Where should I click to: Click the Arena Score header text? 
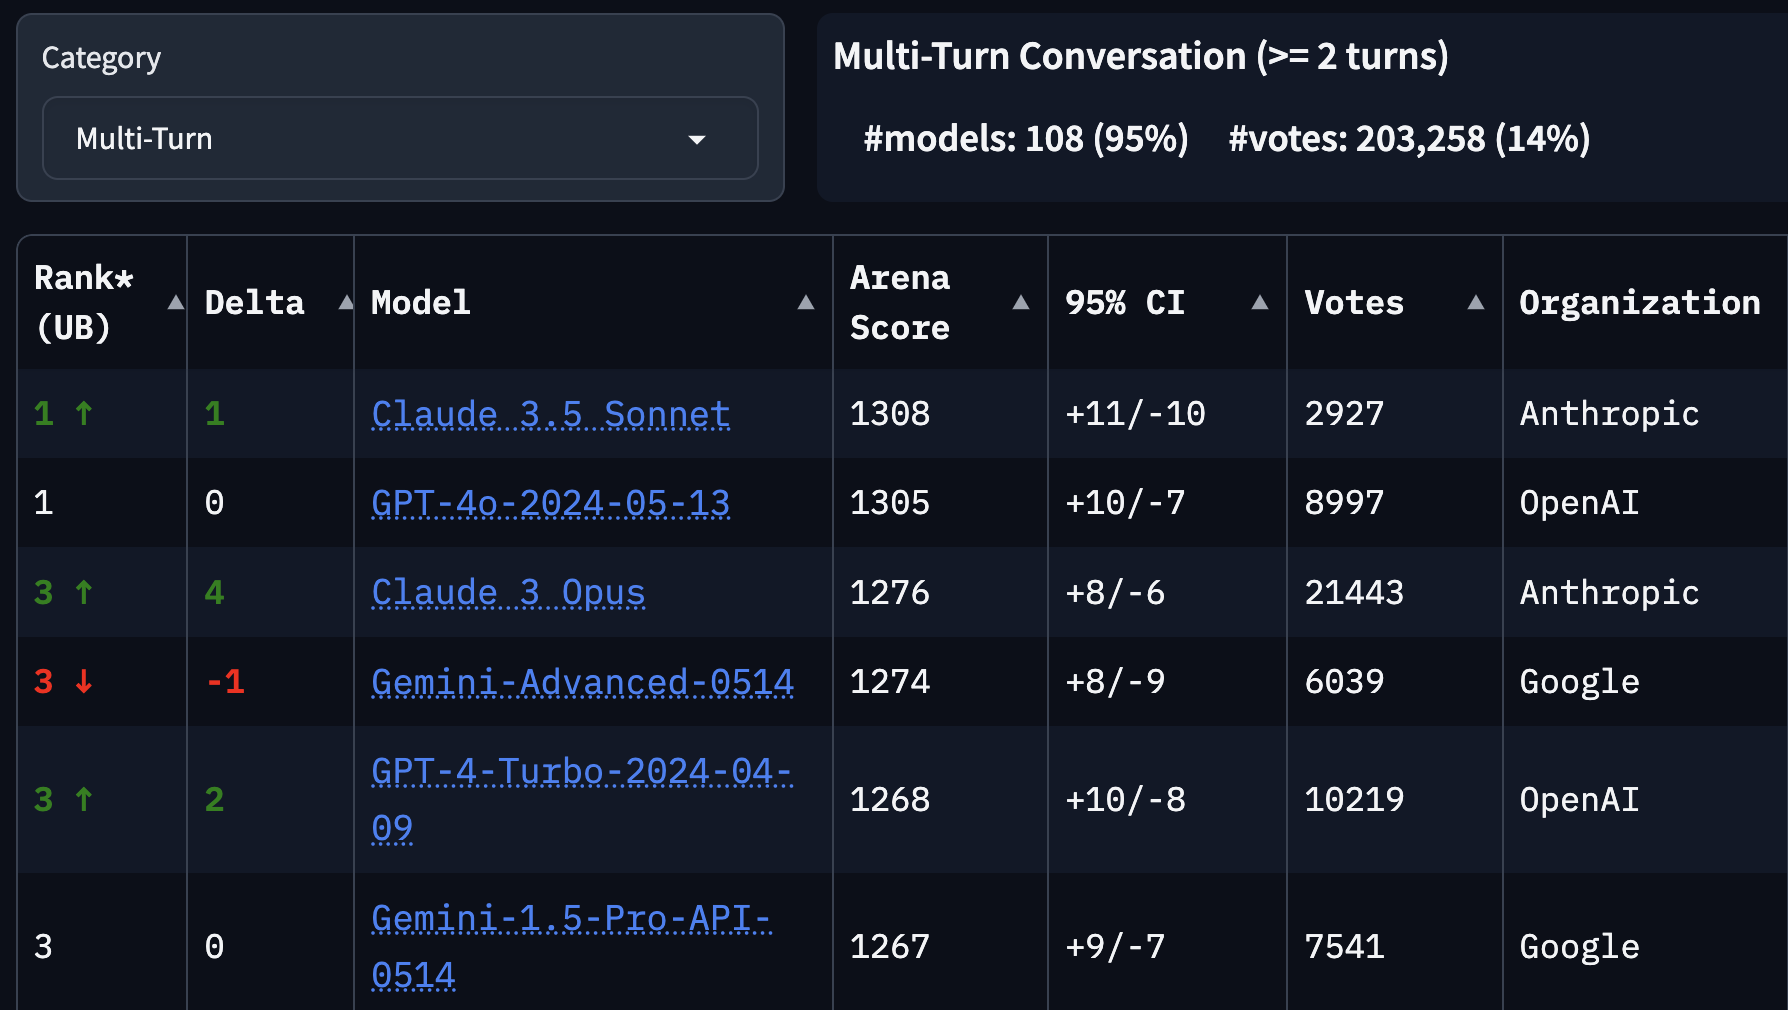(x=899, y=302)
